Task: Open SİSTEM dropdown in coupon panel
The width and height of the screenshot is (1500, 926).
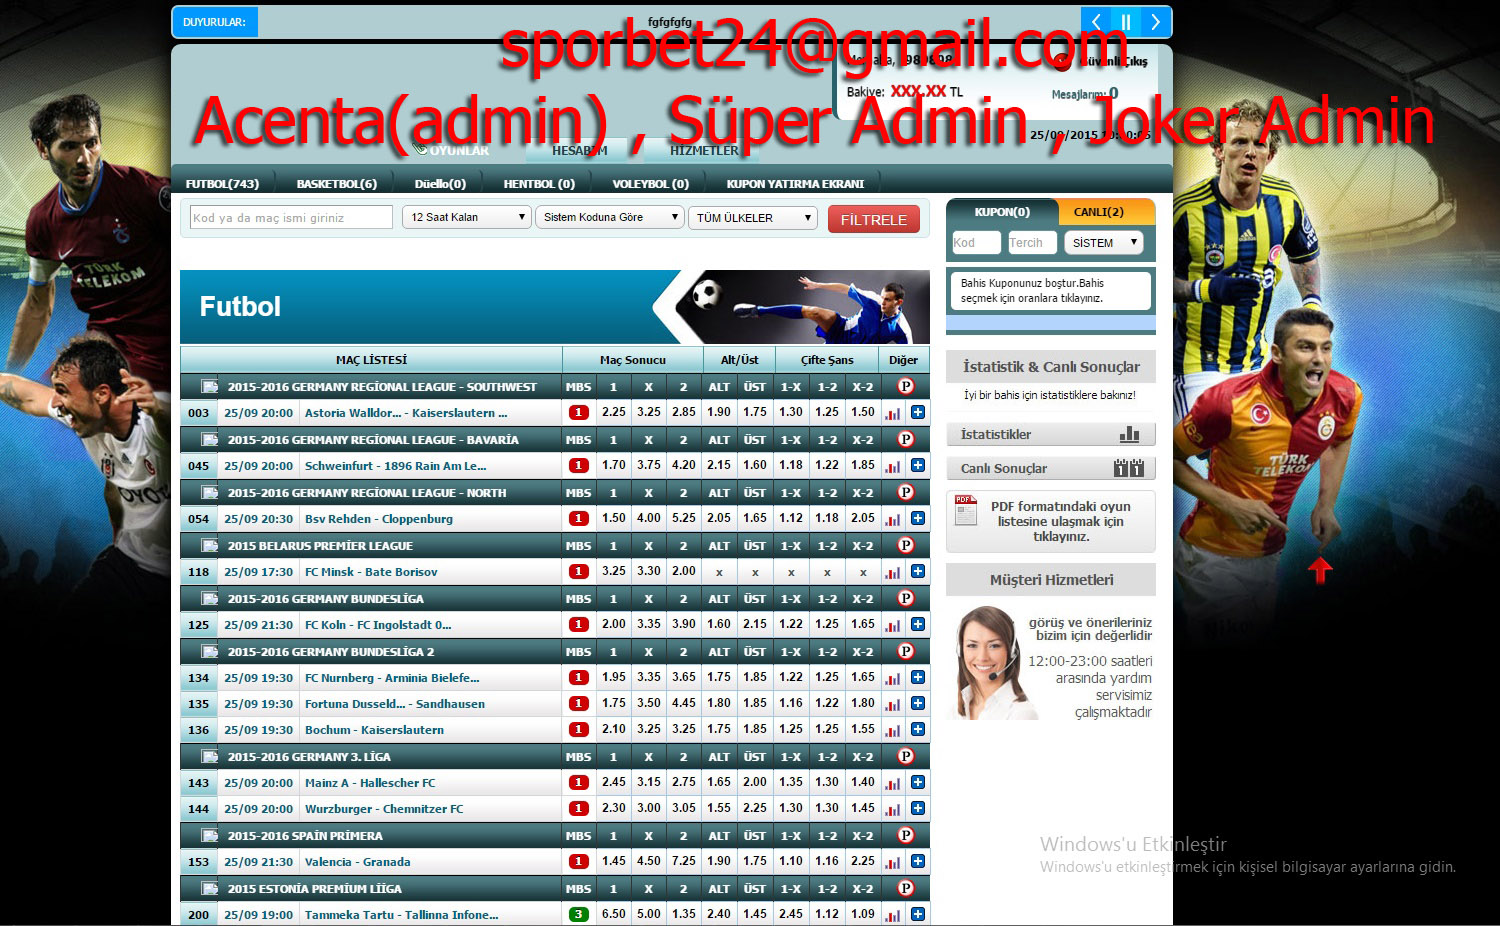Action: pyautogui.click(x=1104, y=243)
